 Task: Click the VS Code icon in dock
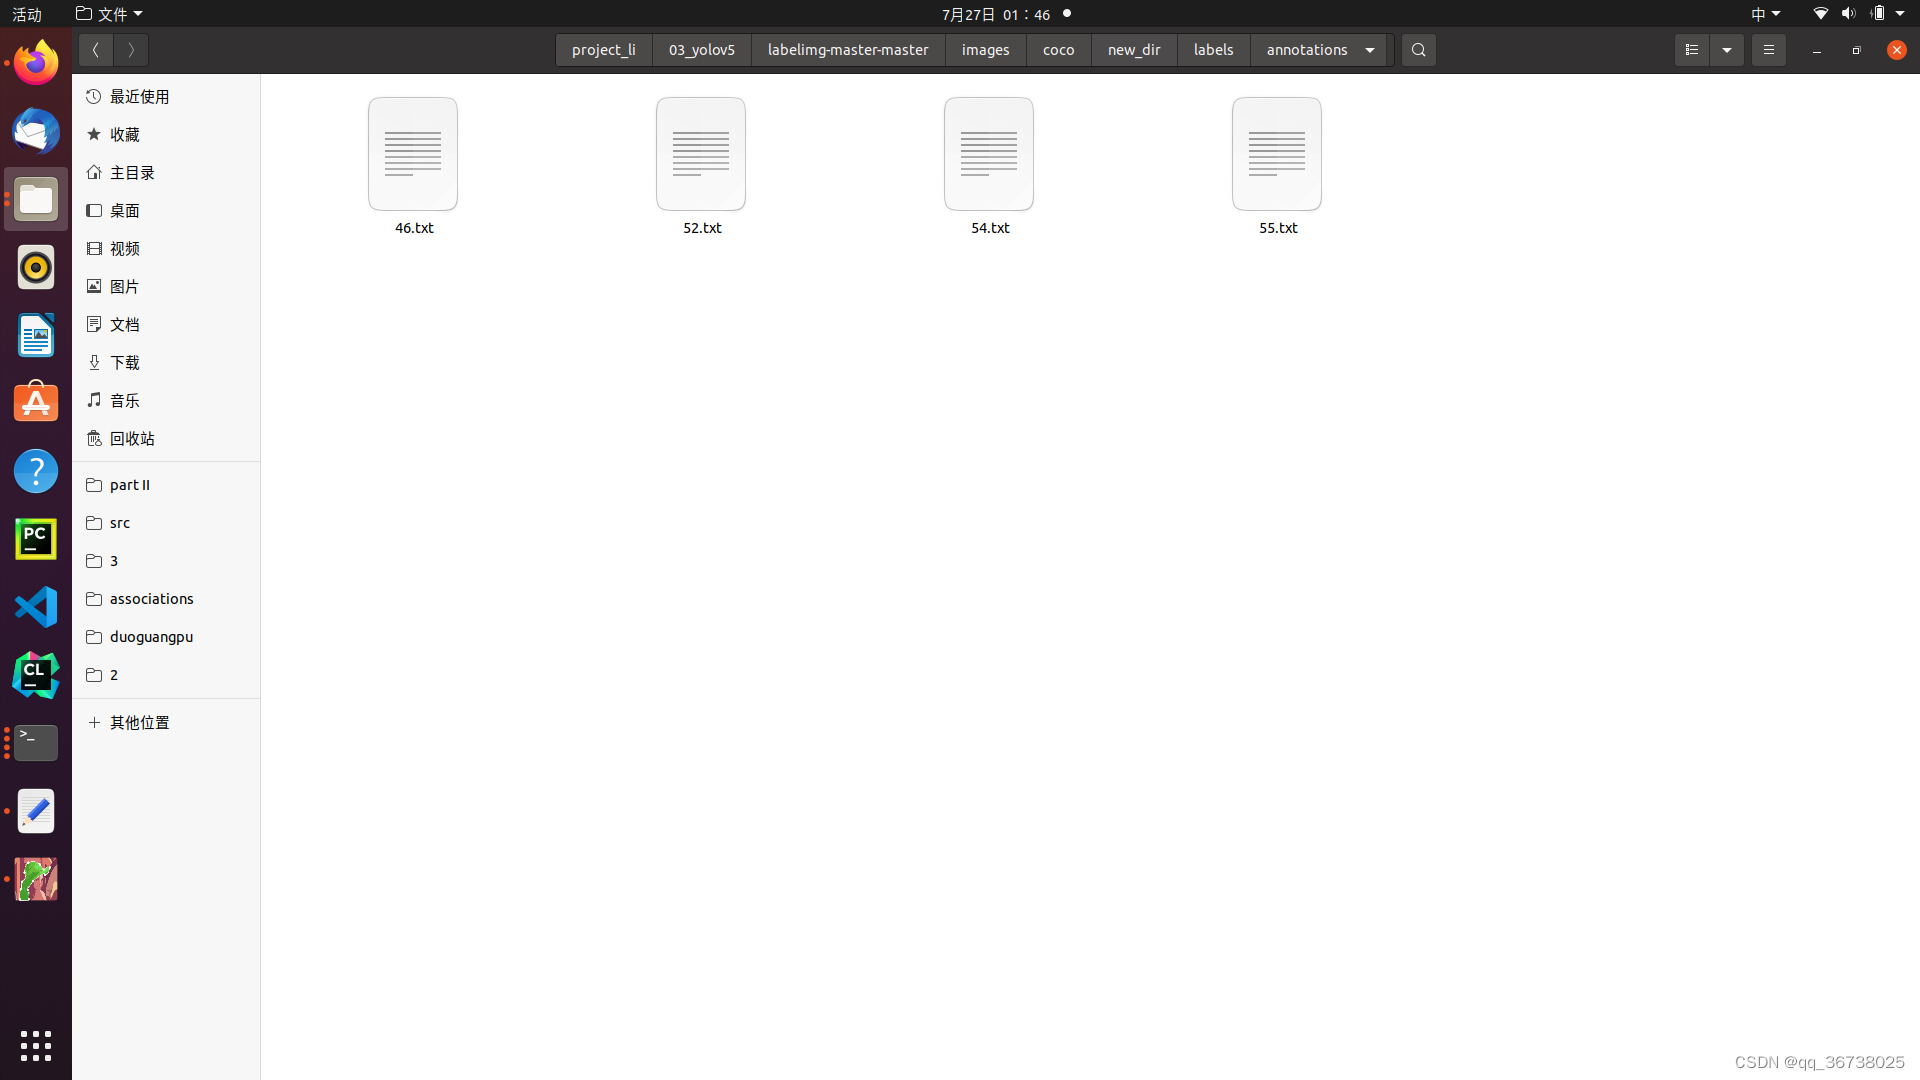(36, 607)
